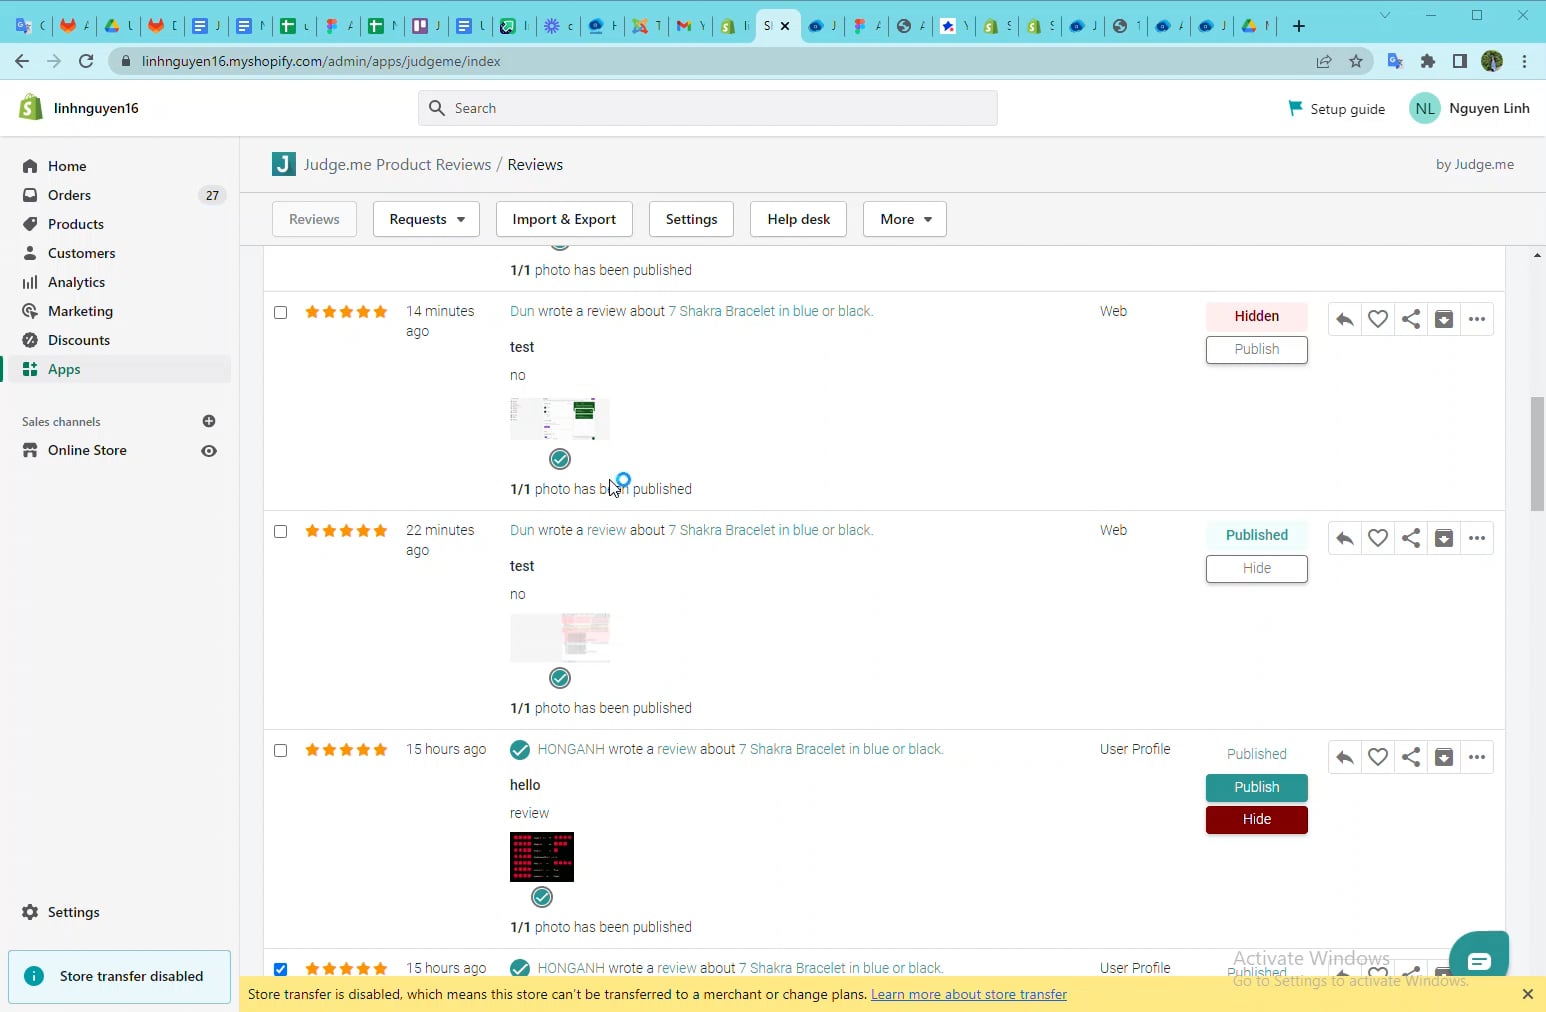
Task: Open more options for HONGANH hello review
Action: click(x=1477, y=758)
